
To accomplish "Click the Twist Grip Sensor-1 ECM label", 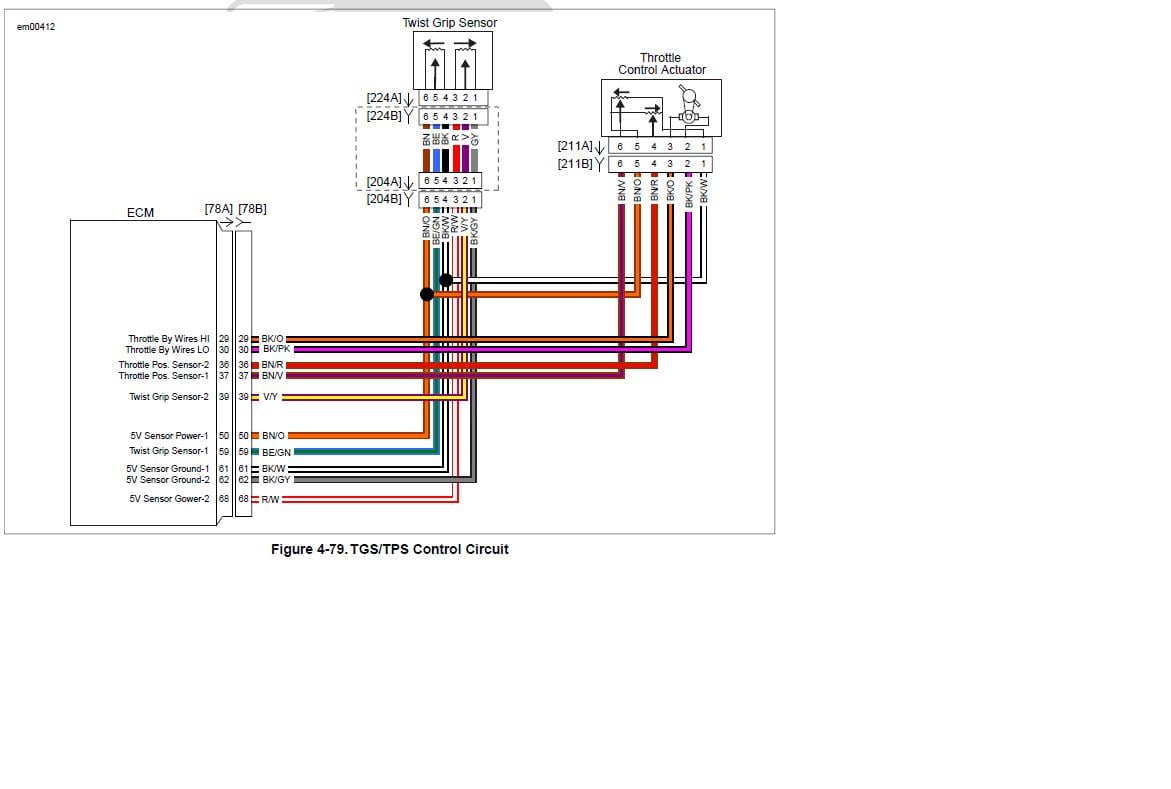I will coord(169,451).
